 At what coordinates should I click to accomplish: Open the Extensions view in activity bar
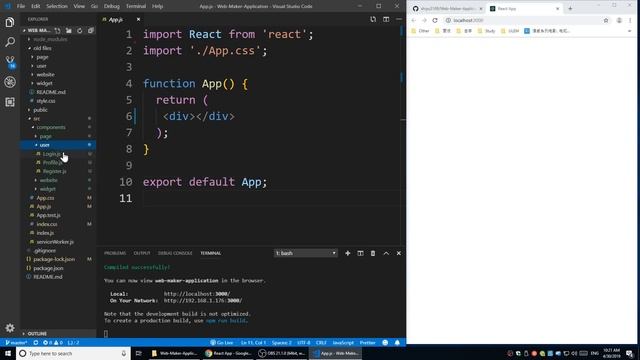(x=10, y=102)
